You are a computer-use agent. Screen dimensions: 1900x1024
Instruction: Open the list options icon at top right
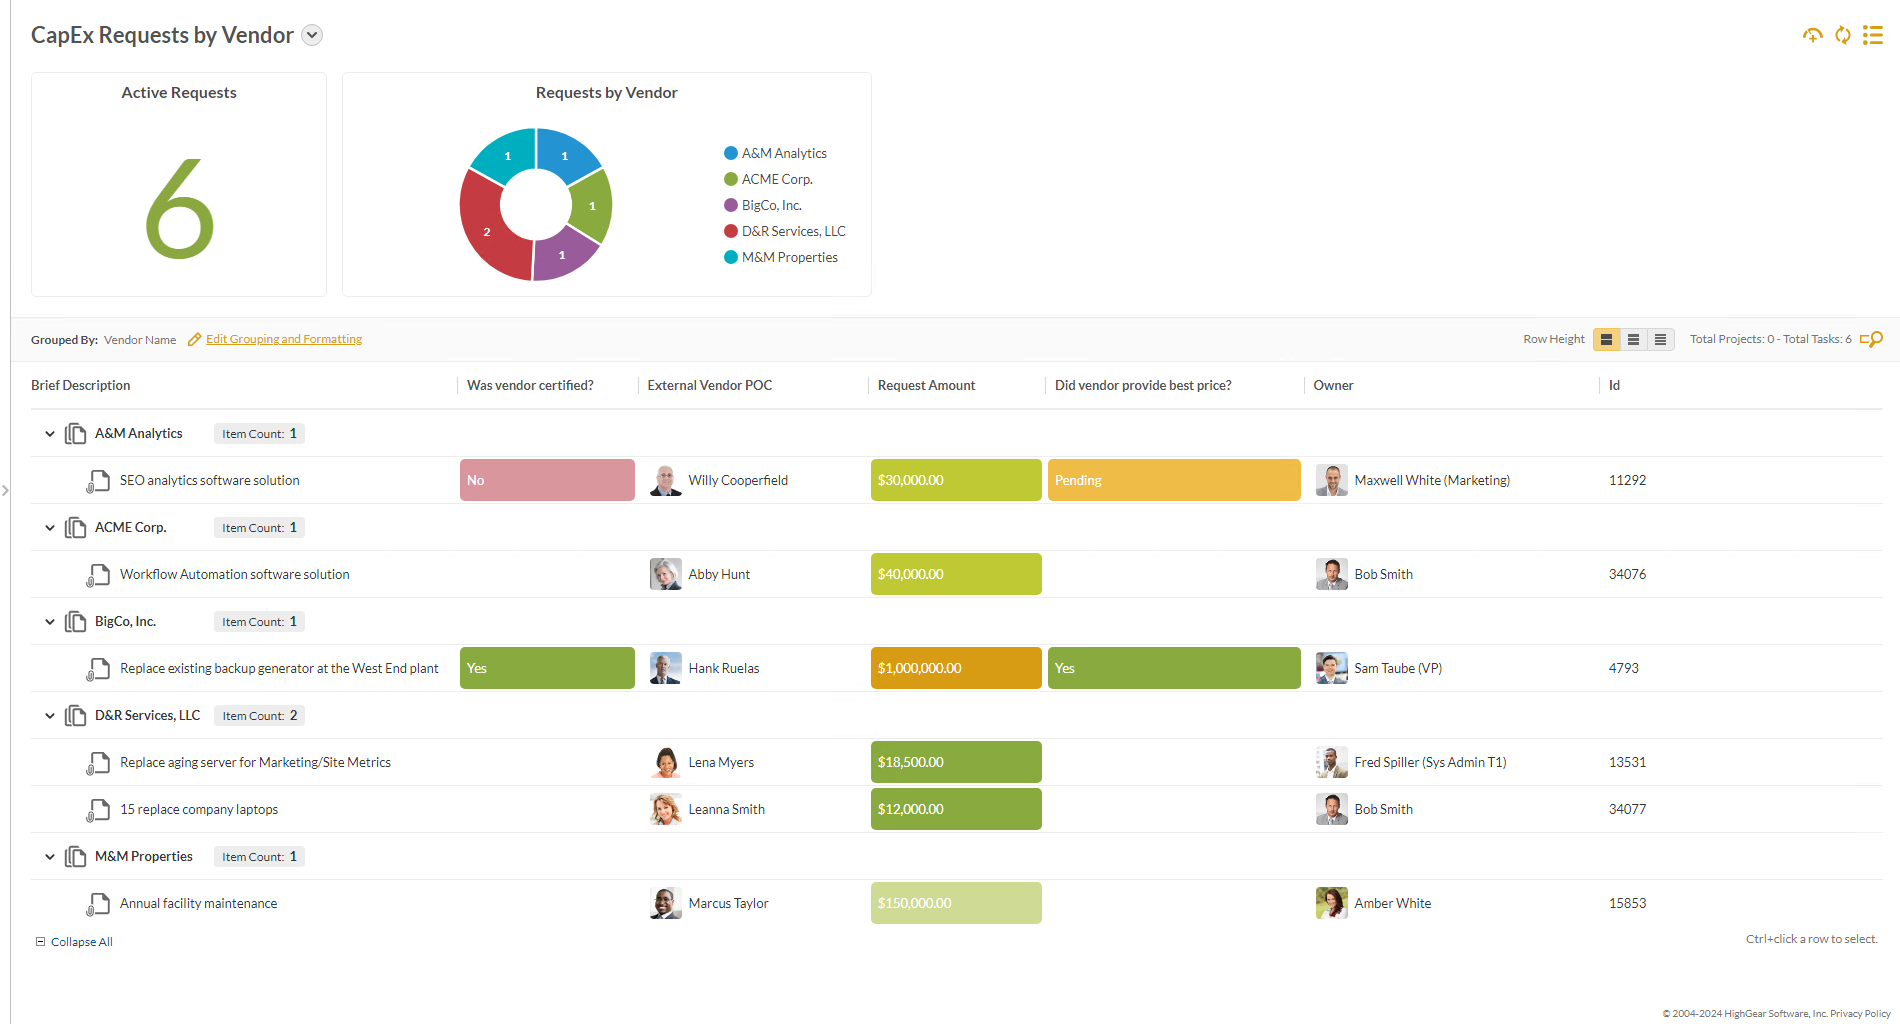(1873, 35)
